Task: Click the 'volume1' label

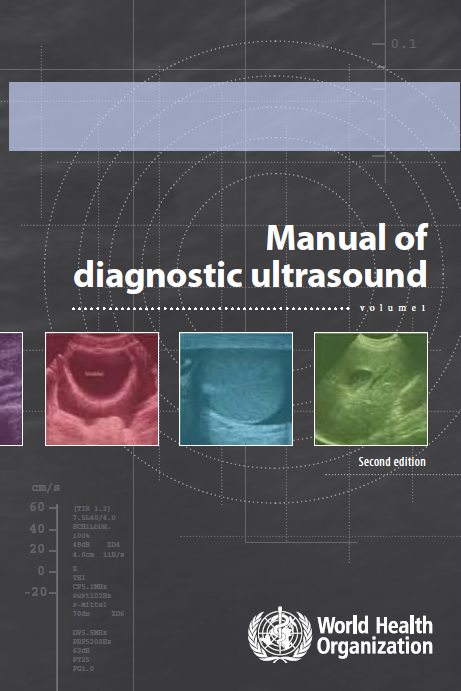Action: click(393, 308)
